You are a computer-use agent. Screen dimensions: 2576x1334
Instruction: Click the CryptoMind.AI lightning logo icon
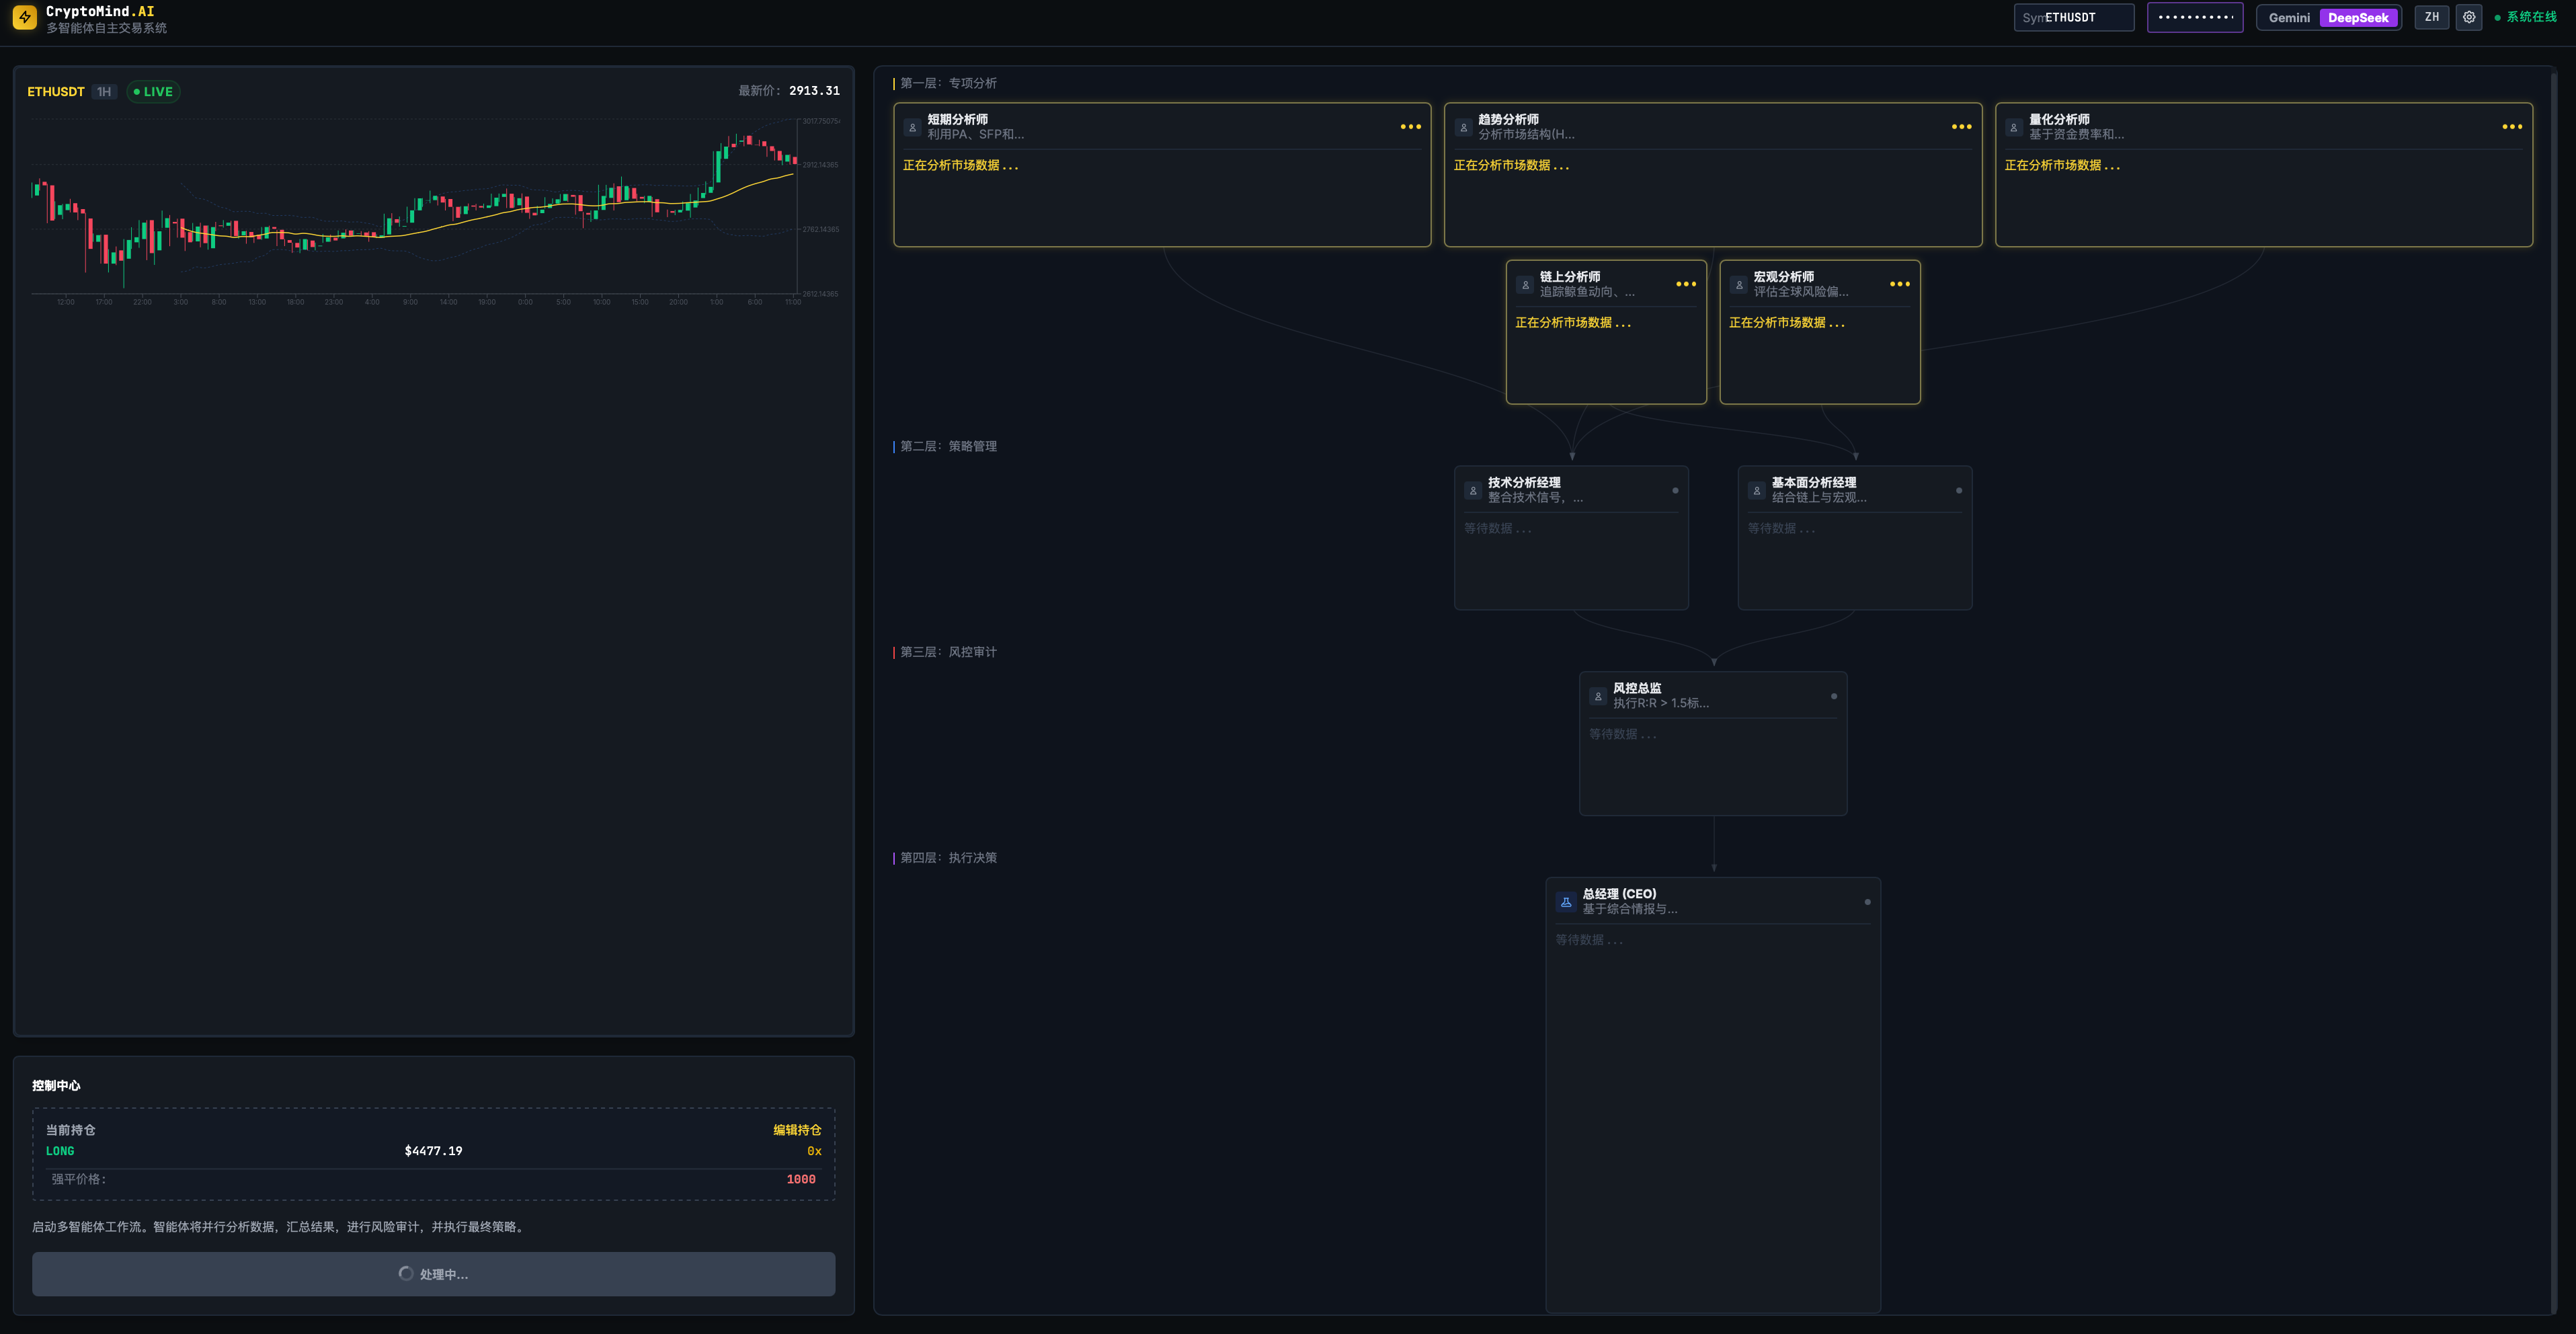click(x=25, y=17)
